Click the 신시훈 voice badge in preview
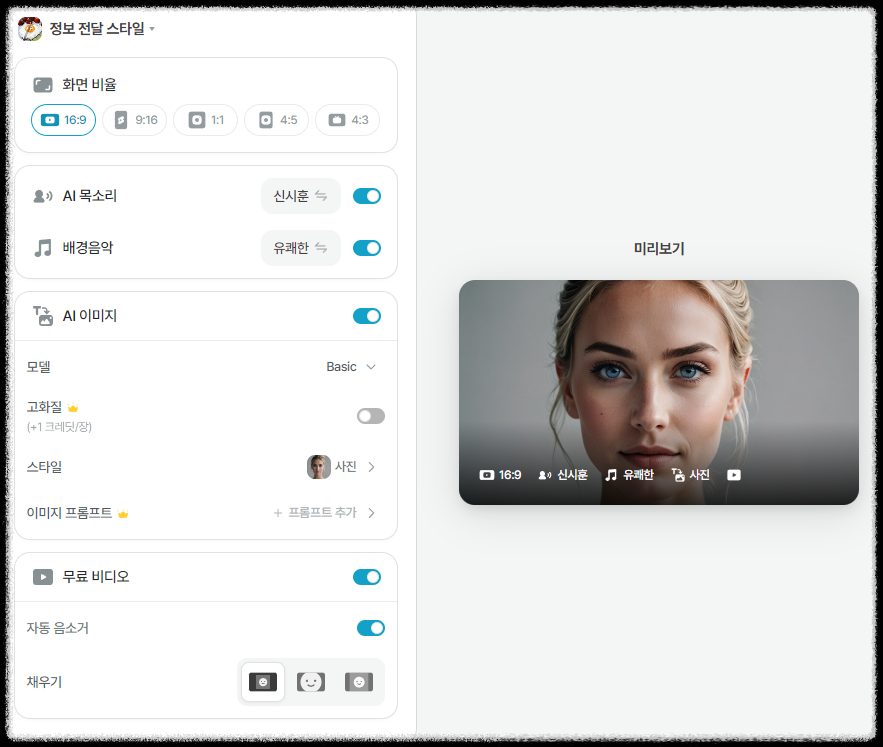This screenshot has height=747, width=883. 563,475
